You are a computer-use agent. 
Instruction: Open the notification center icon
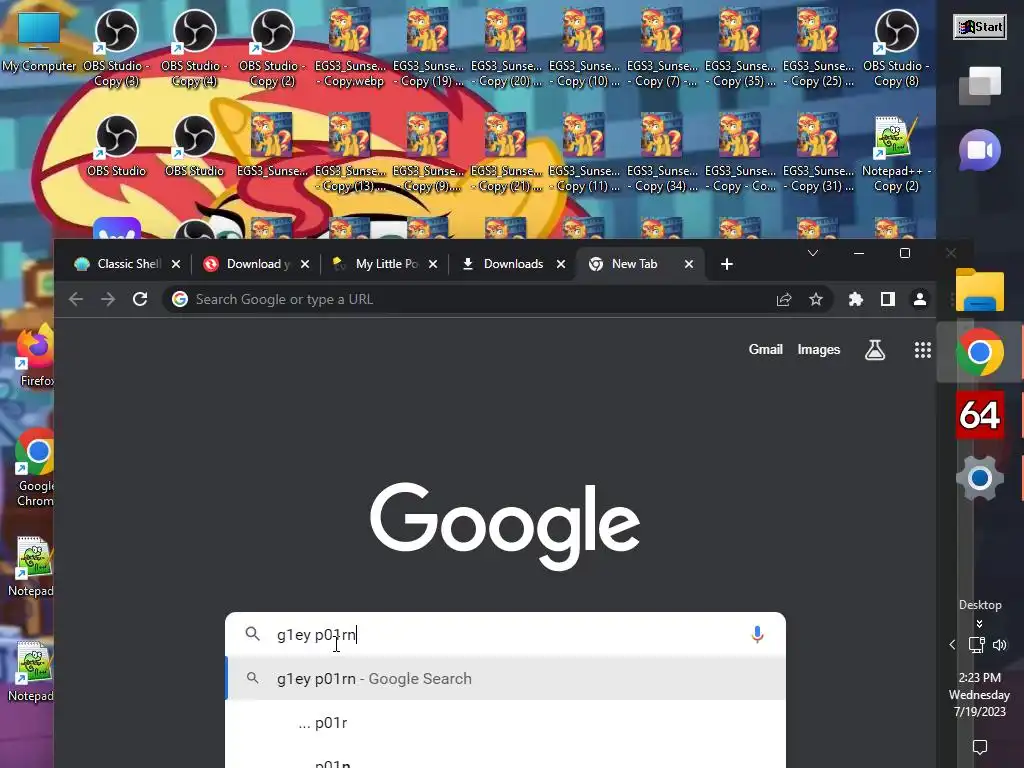pyautogui.click(x=979, y=747)
